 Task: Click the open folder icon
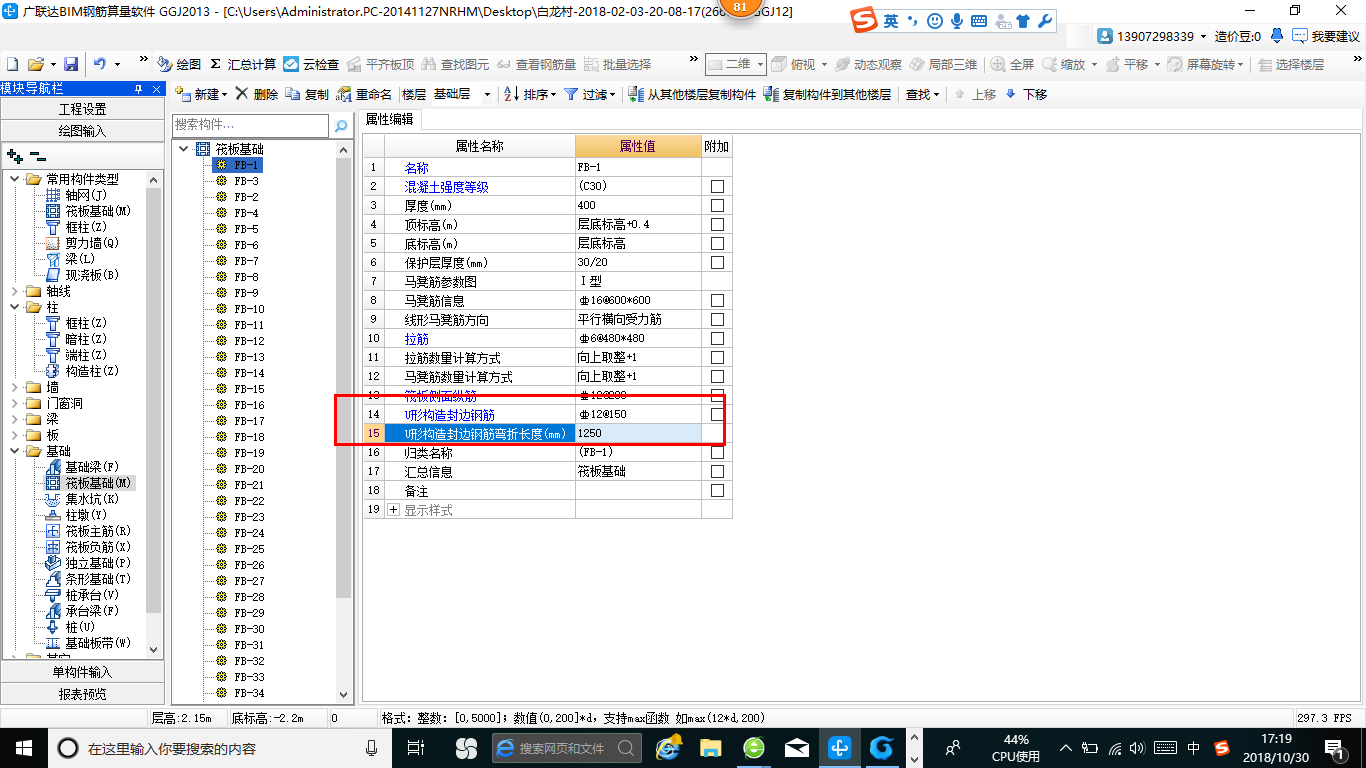coord(36,63)
